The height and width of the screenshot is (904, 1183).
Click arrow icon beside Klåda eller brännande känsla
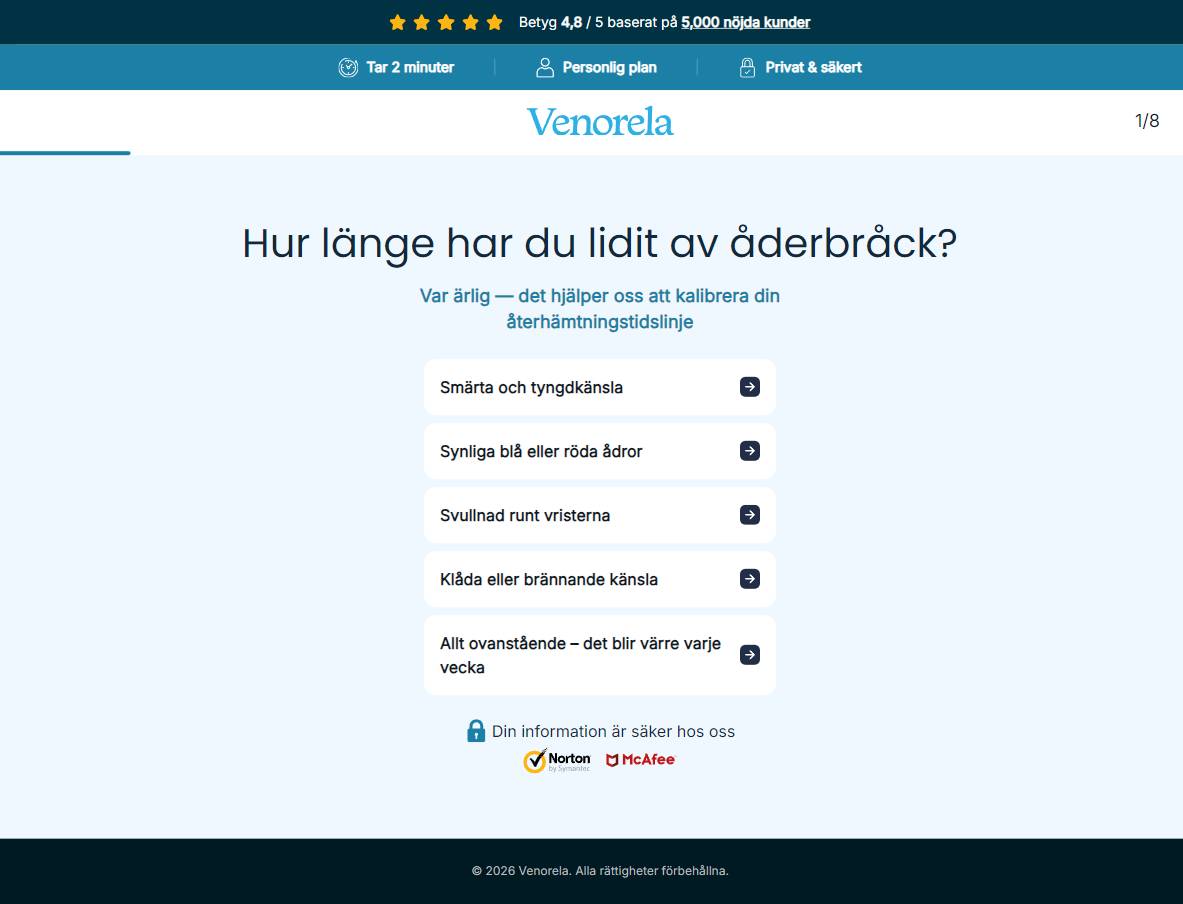tap(749, 580)
